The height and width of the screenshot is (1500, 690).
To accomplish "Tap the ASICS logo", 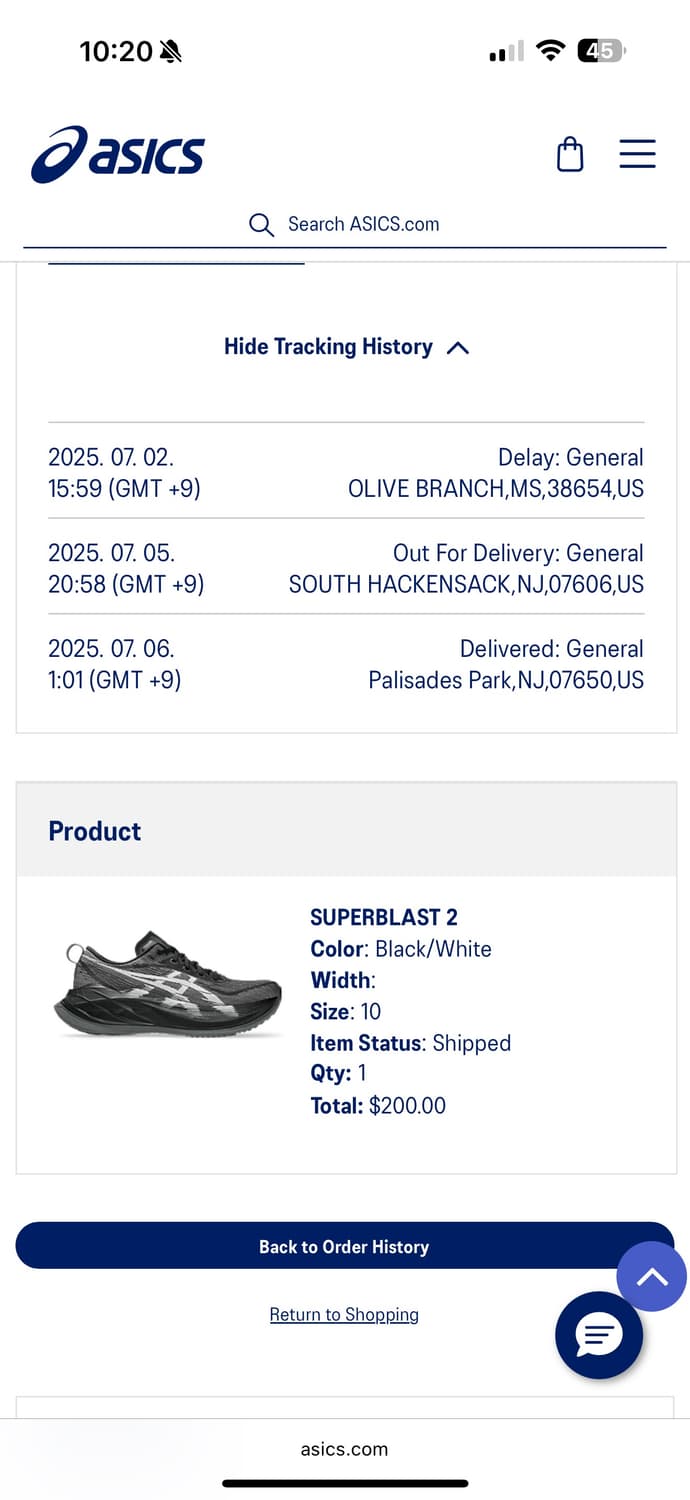I will [x=118, y=155].
